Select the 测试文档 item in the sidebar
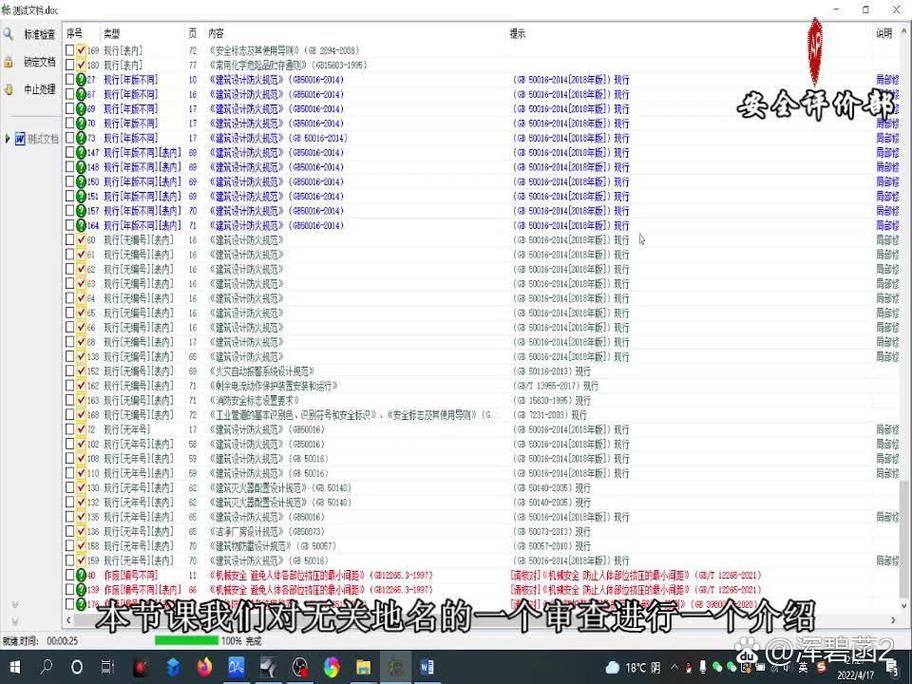This screenshot has width=912, height=684. (44, 138)
